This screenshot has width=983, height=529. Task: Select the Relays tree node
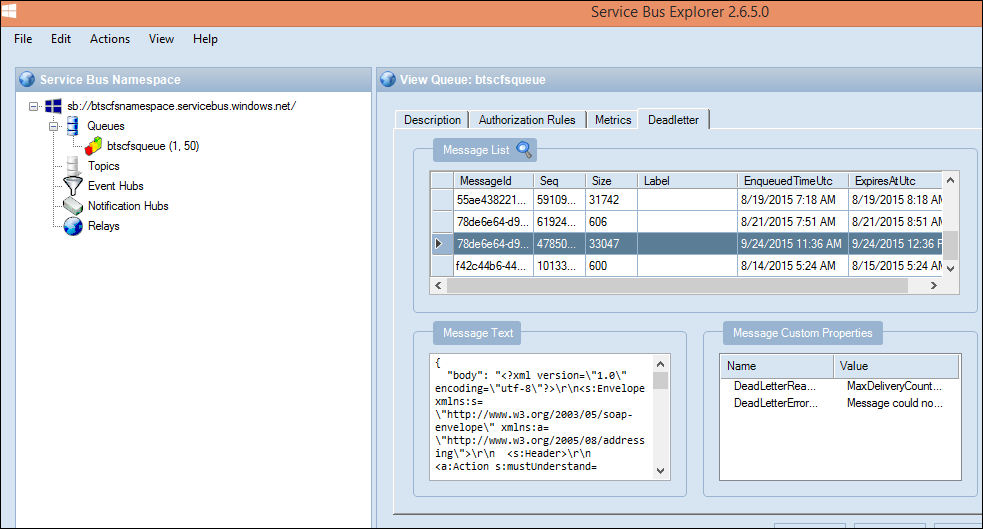point(103,226)
